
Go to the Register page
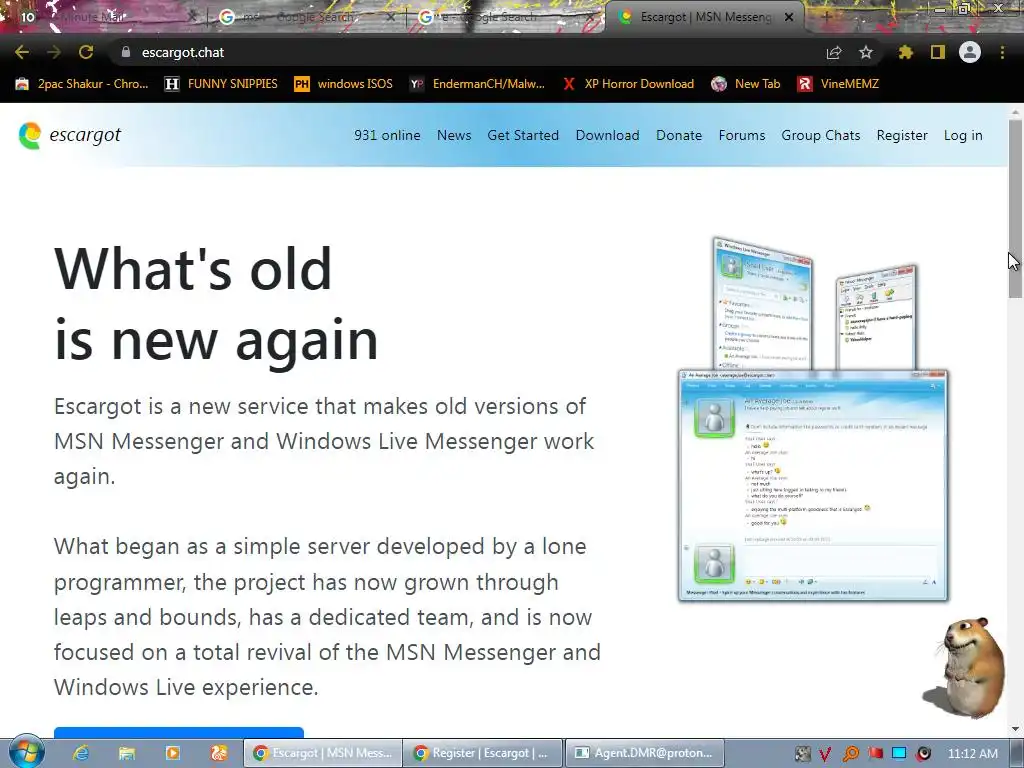pos(902,135)
